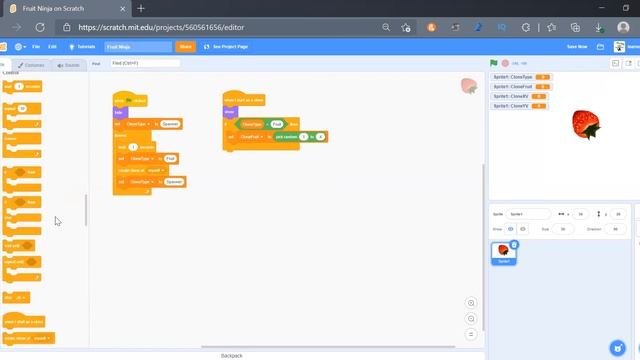This screenshot has height=360, width=640.
Task: Pick the wait until palette block
Action: coord(19,245)
